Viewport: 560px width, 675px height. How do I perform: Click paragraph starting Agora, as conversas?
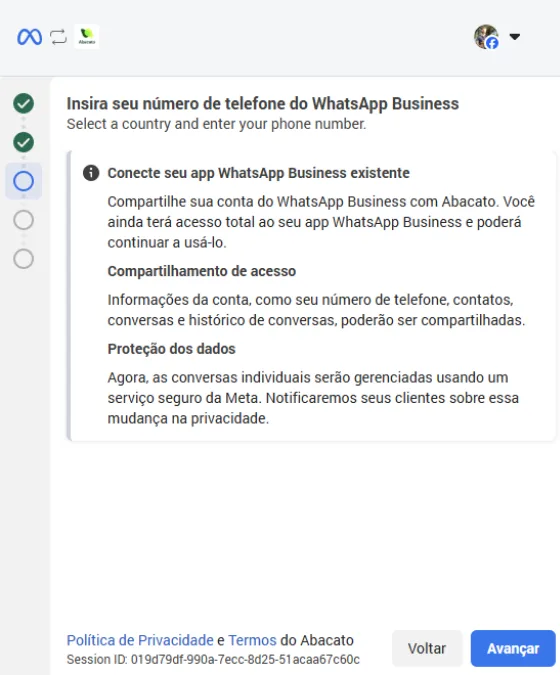tap(313, 398)
